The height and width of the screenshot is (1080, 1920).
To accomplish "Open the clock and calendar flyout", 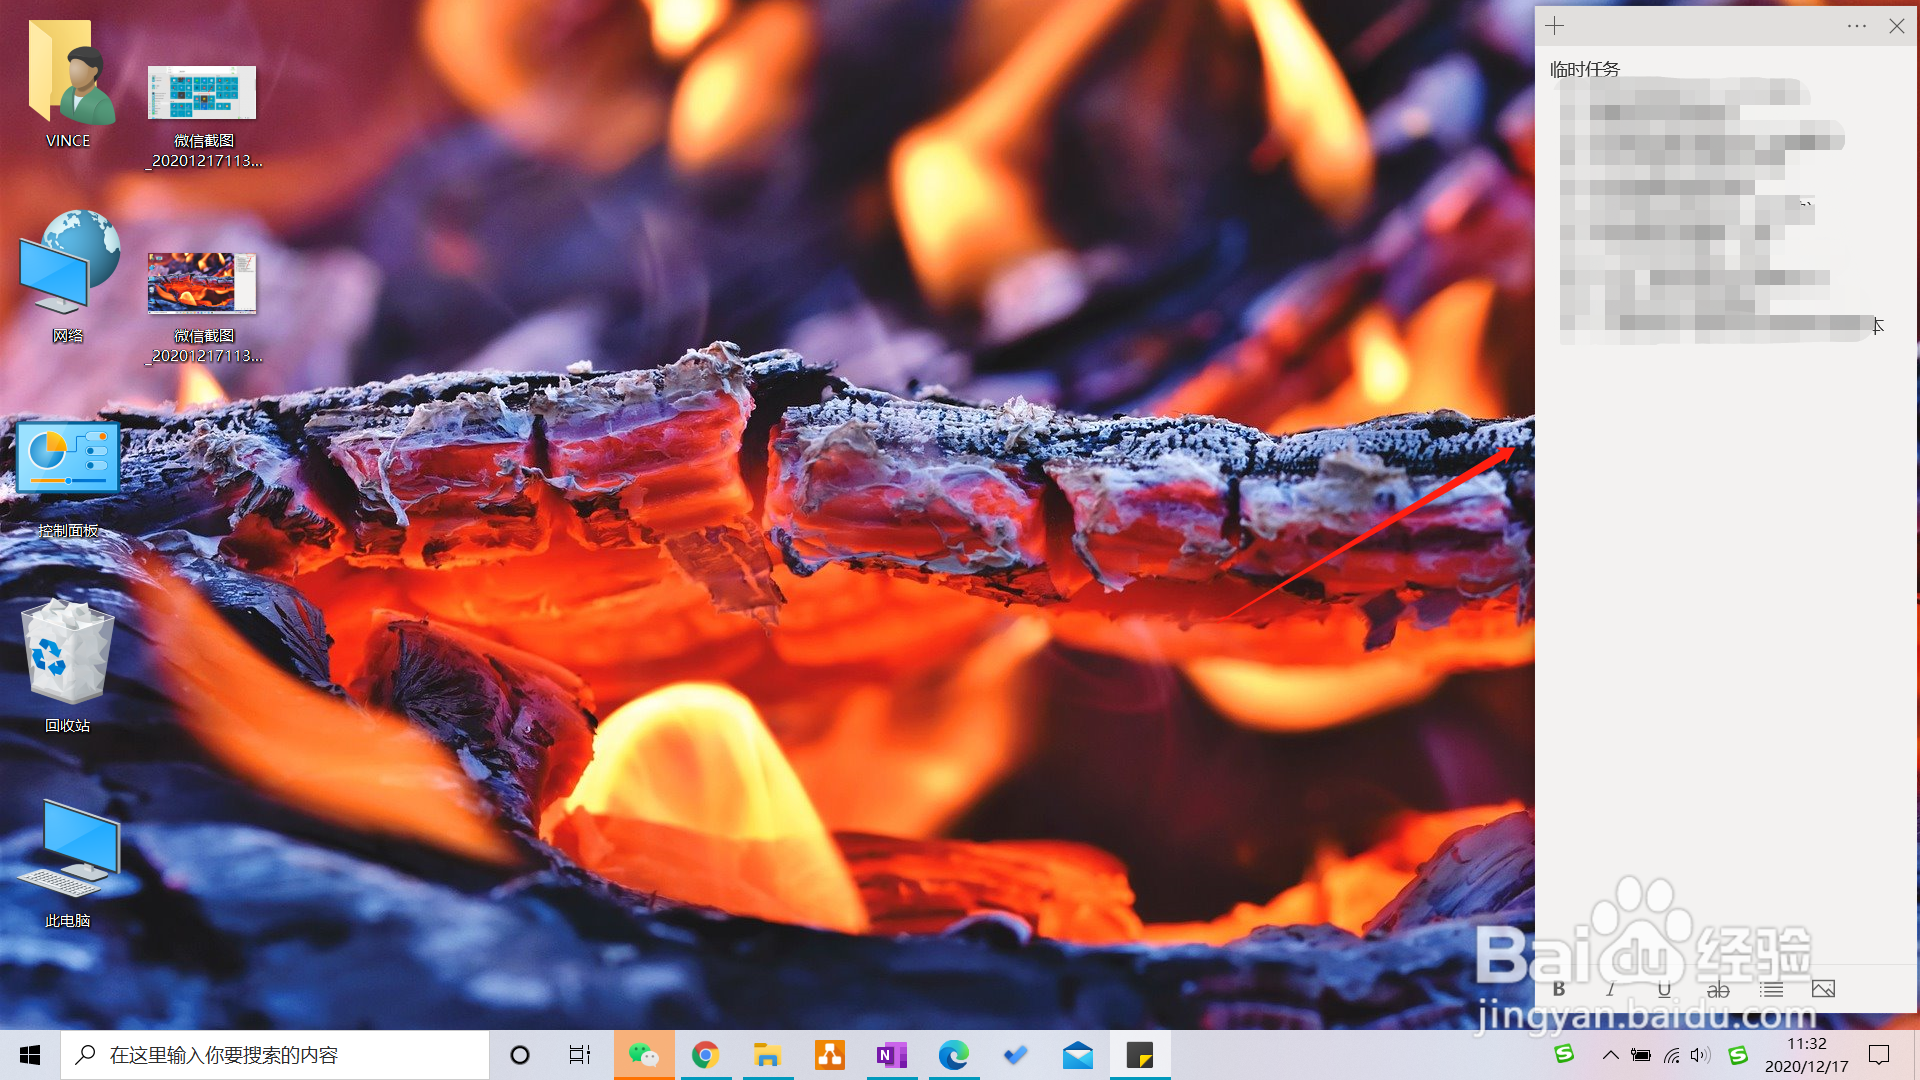I will tap(1806, 1055).
